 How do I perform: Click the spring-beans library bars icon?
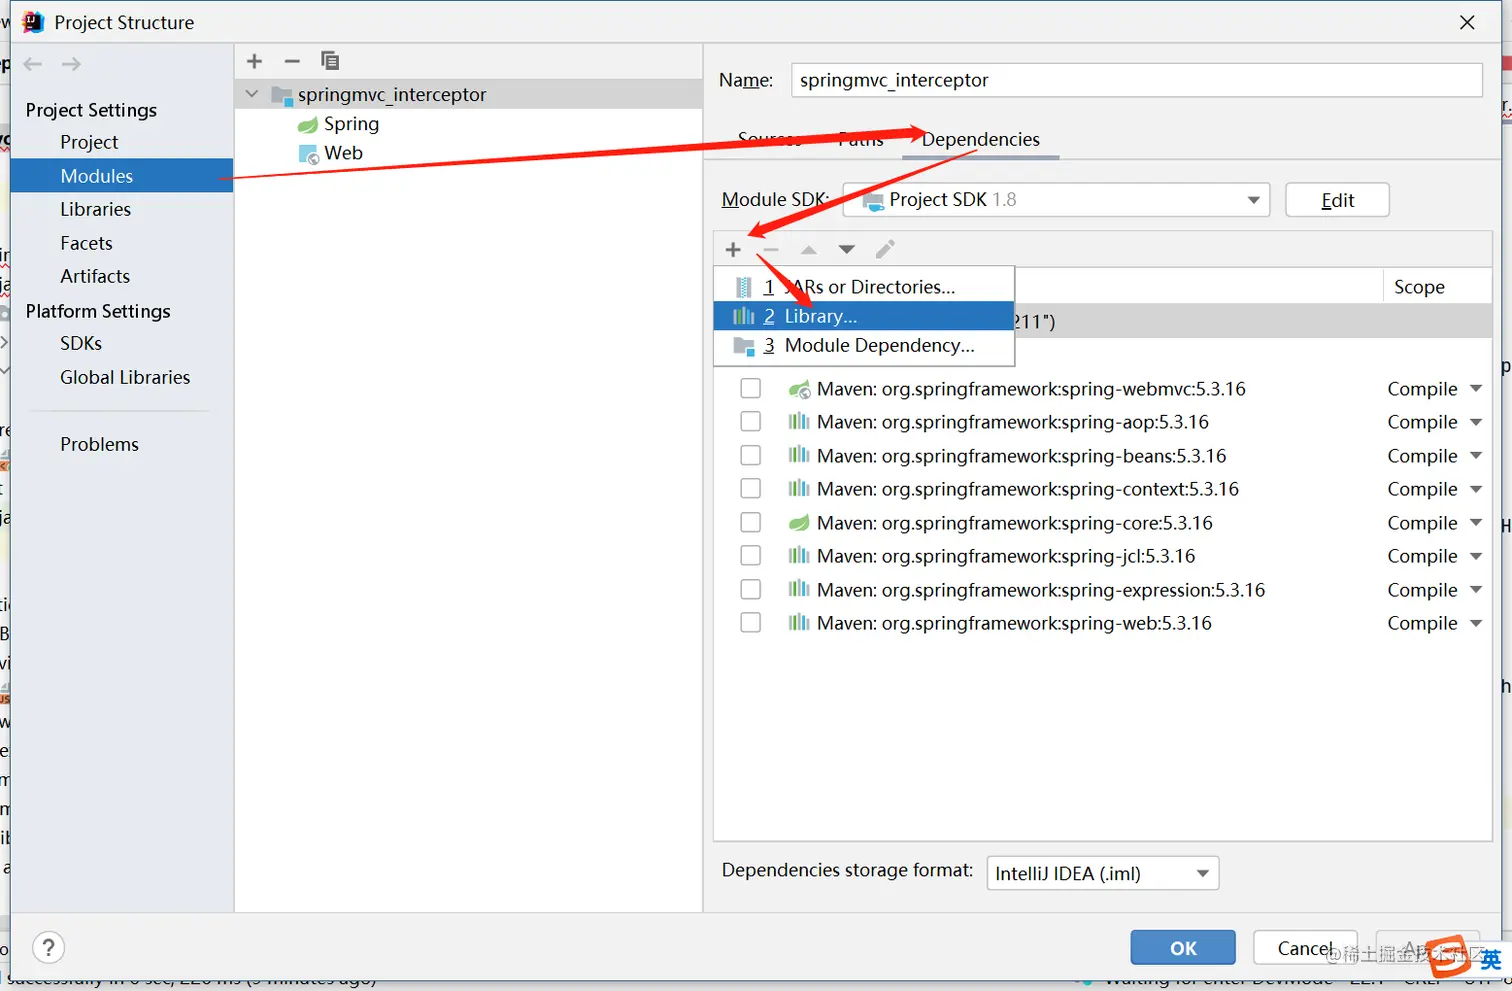click(x=799, y=456)
